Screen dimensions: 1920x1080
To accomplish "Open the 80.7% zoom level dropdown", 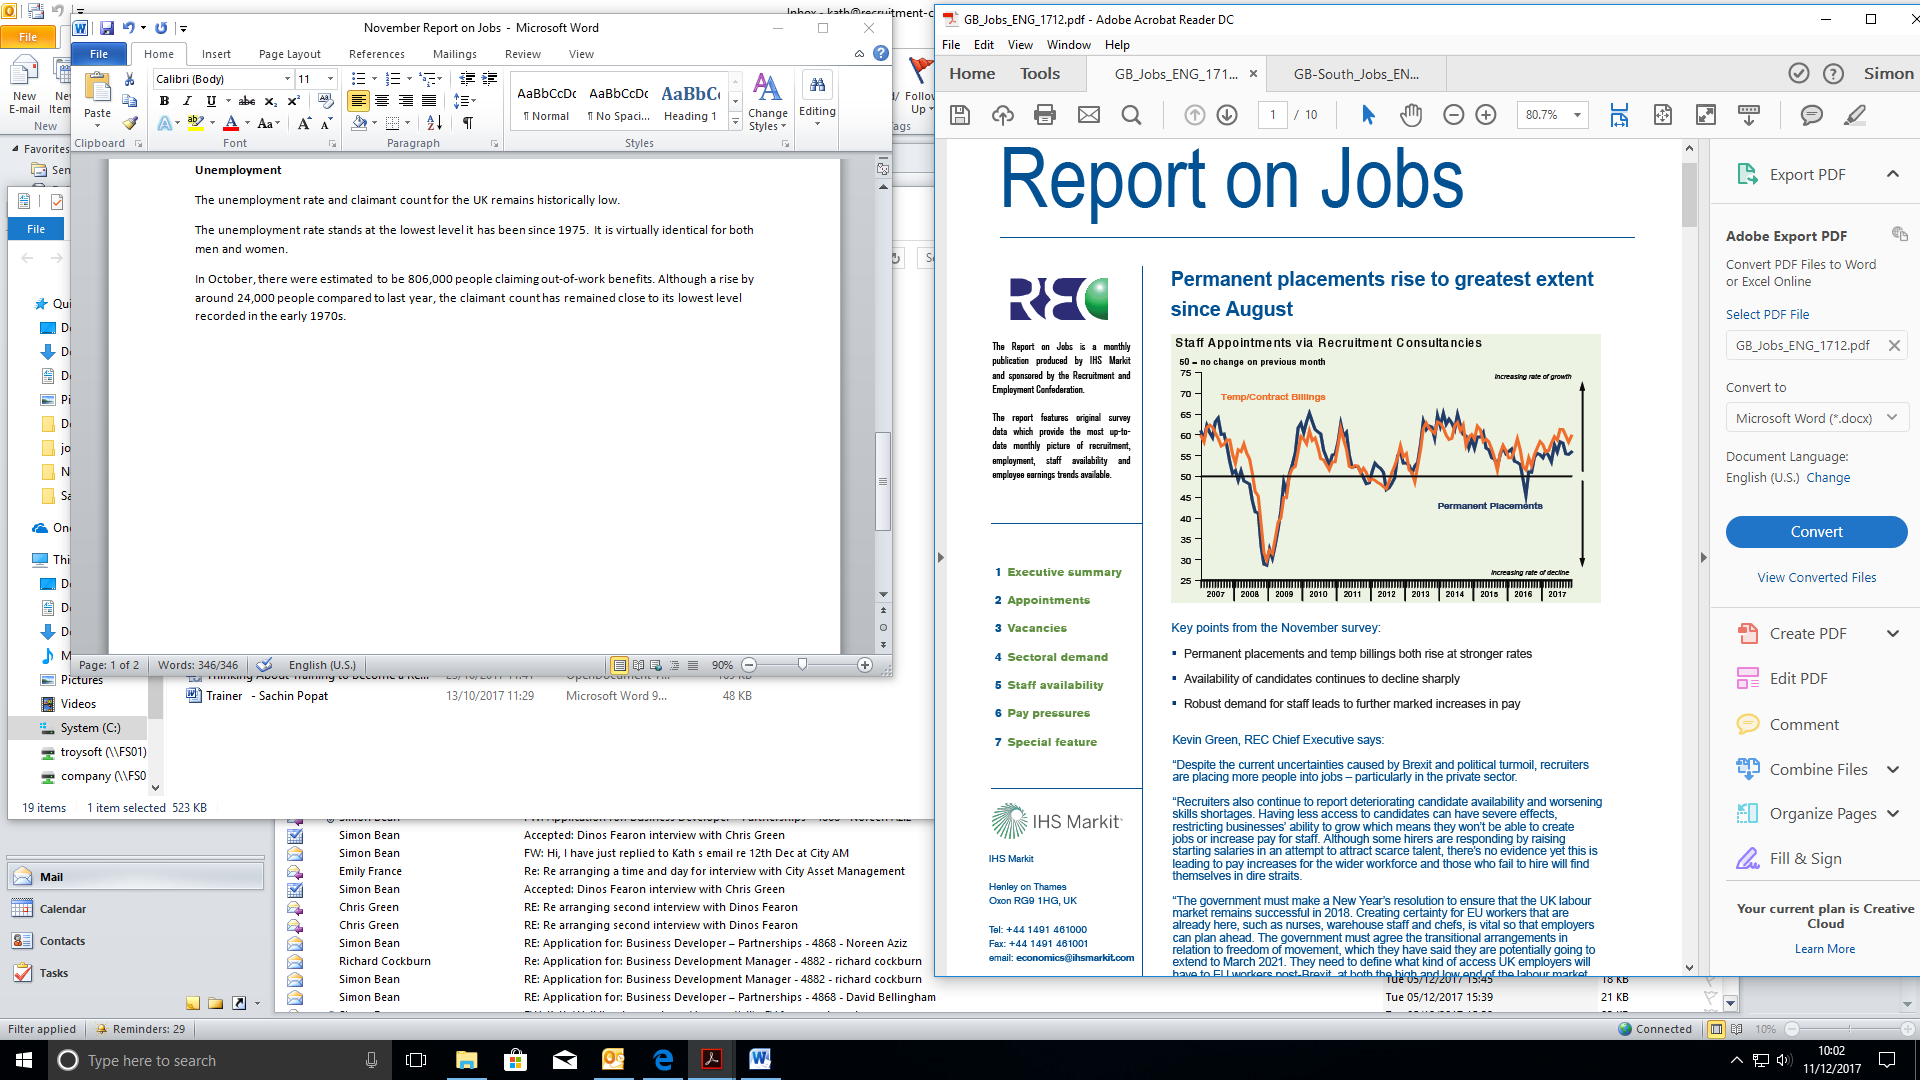I will (x=1577, y=115).
